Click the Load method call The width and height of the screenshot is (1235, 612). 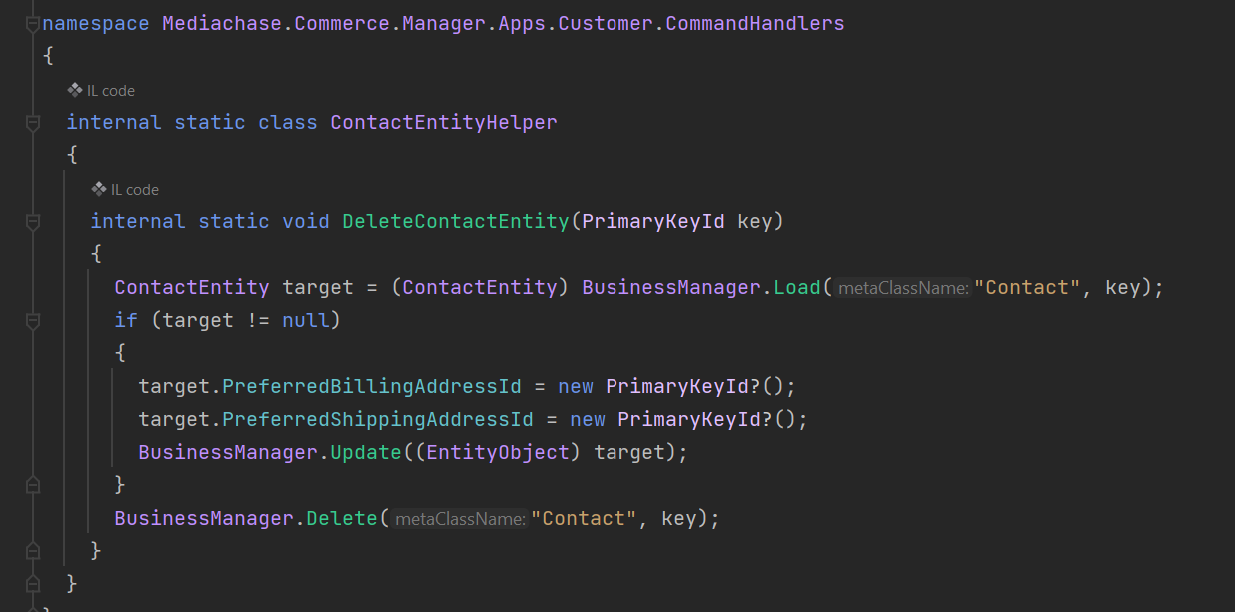tap(797, 288)
